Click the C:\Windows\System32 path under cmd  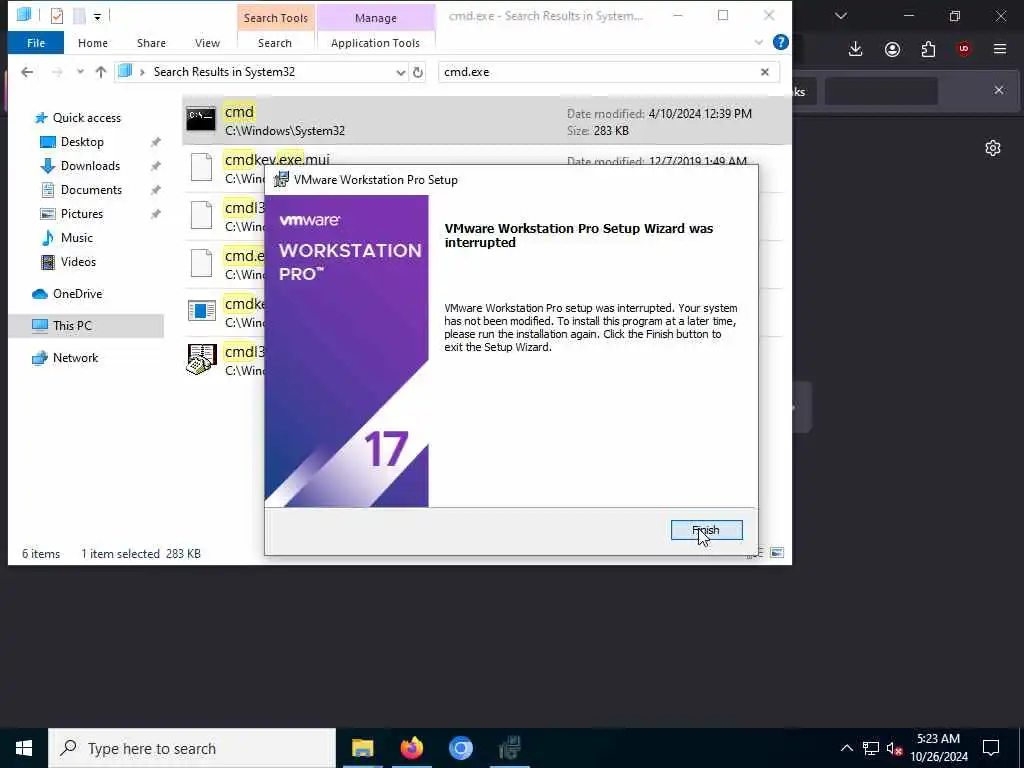285,131
